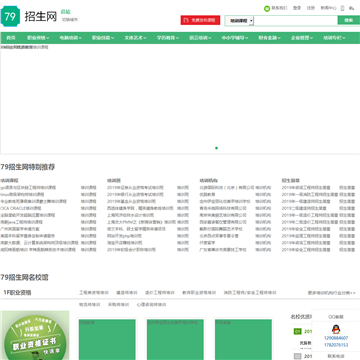
Task: Click the green search button
Action: pyautogui.click(x=349, y=20)
